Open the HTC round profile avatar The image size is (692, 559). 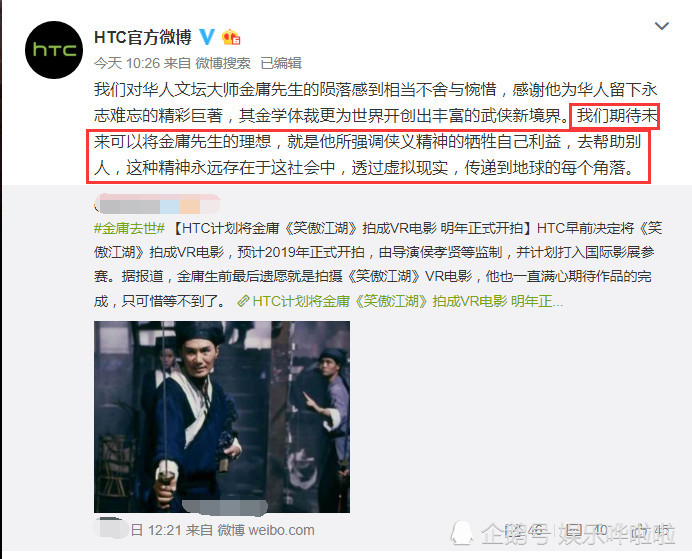[54, 50]
